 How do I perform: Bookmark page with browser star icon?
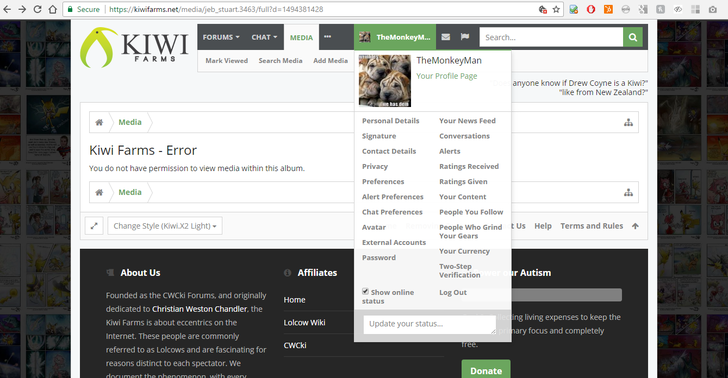pos(556,9)
